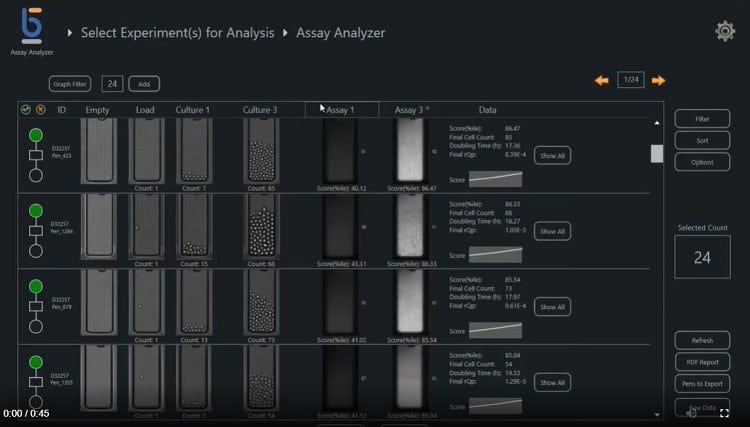The height and width of the screenshot is (427, 750).
Task: Select bottom empty circle state for Pen_679
Action: tap(36, 327)
